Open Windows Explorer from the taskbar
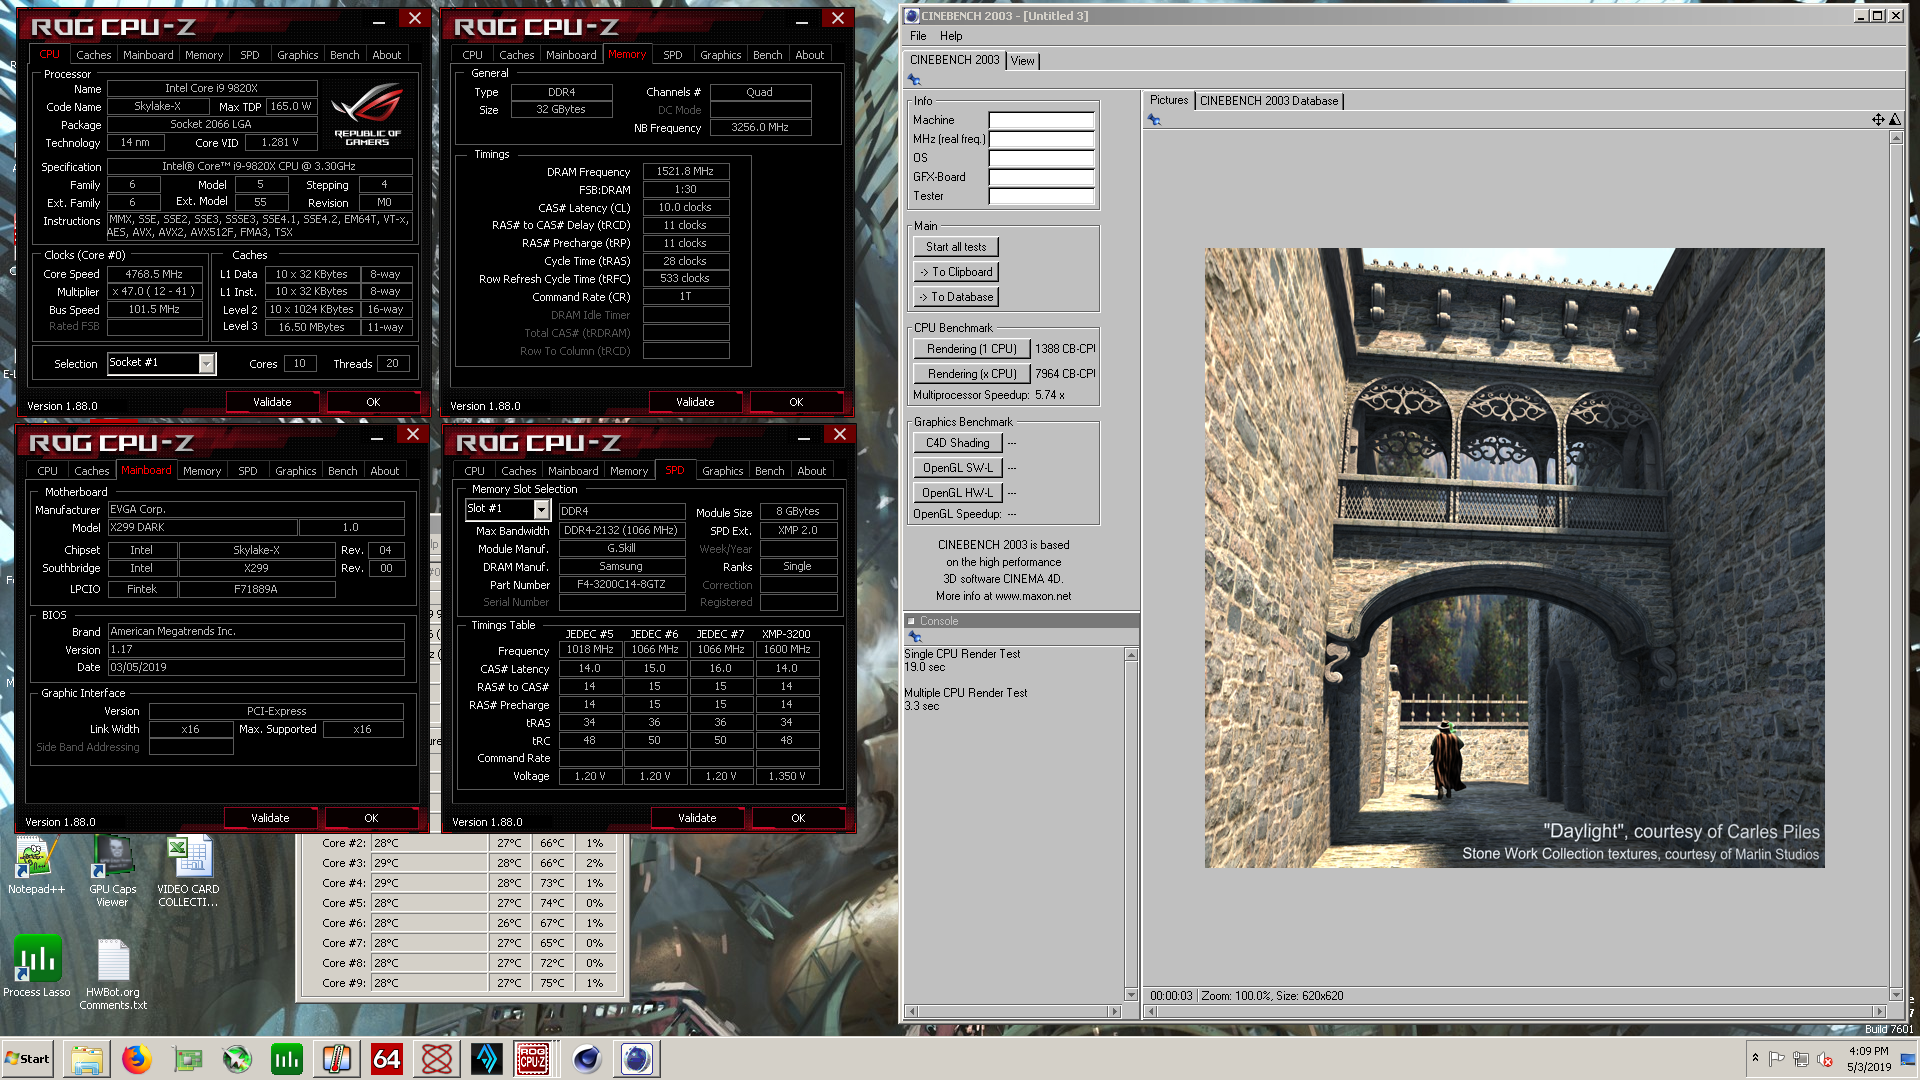This screenshot has height=1080, width=1920. pyautogui.click(x=86, y=1059)
